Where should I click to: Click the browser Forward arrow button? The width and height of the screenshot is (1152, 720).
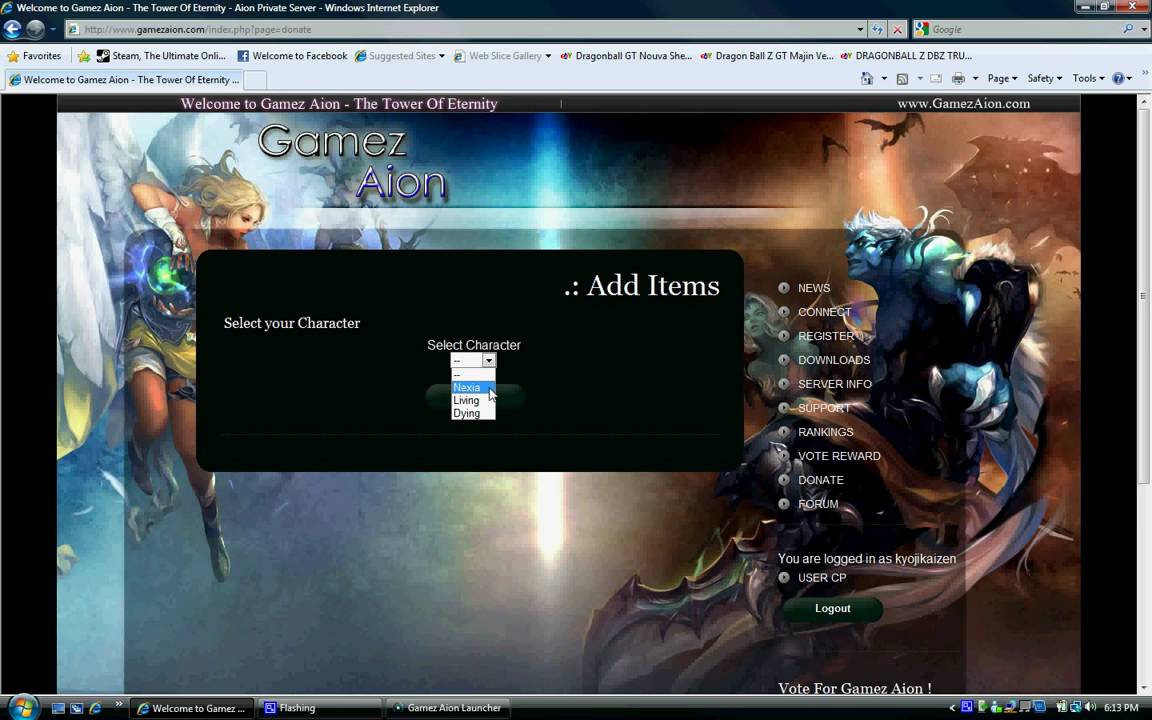(x=35, y=29)
